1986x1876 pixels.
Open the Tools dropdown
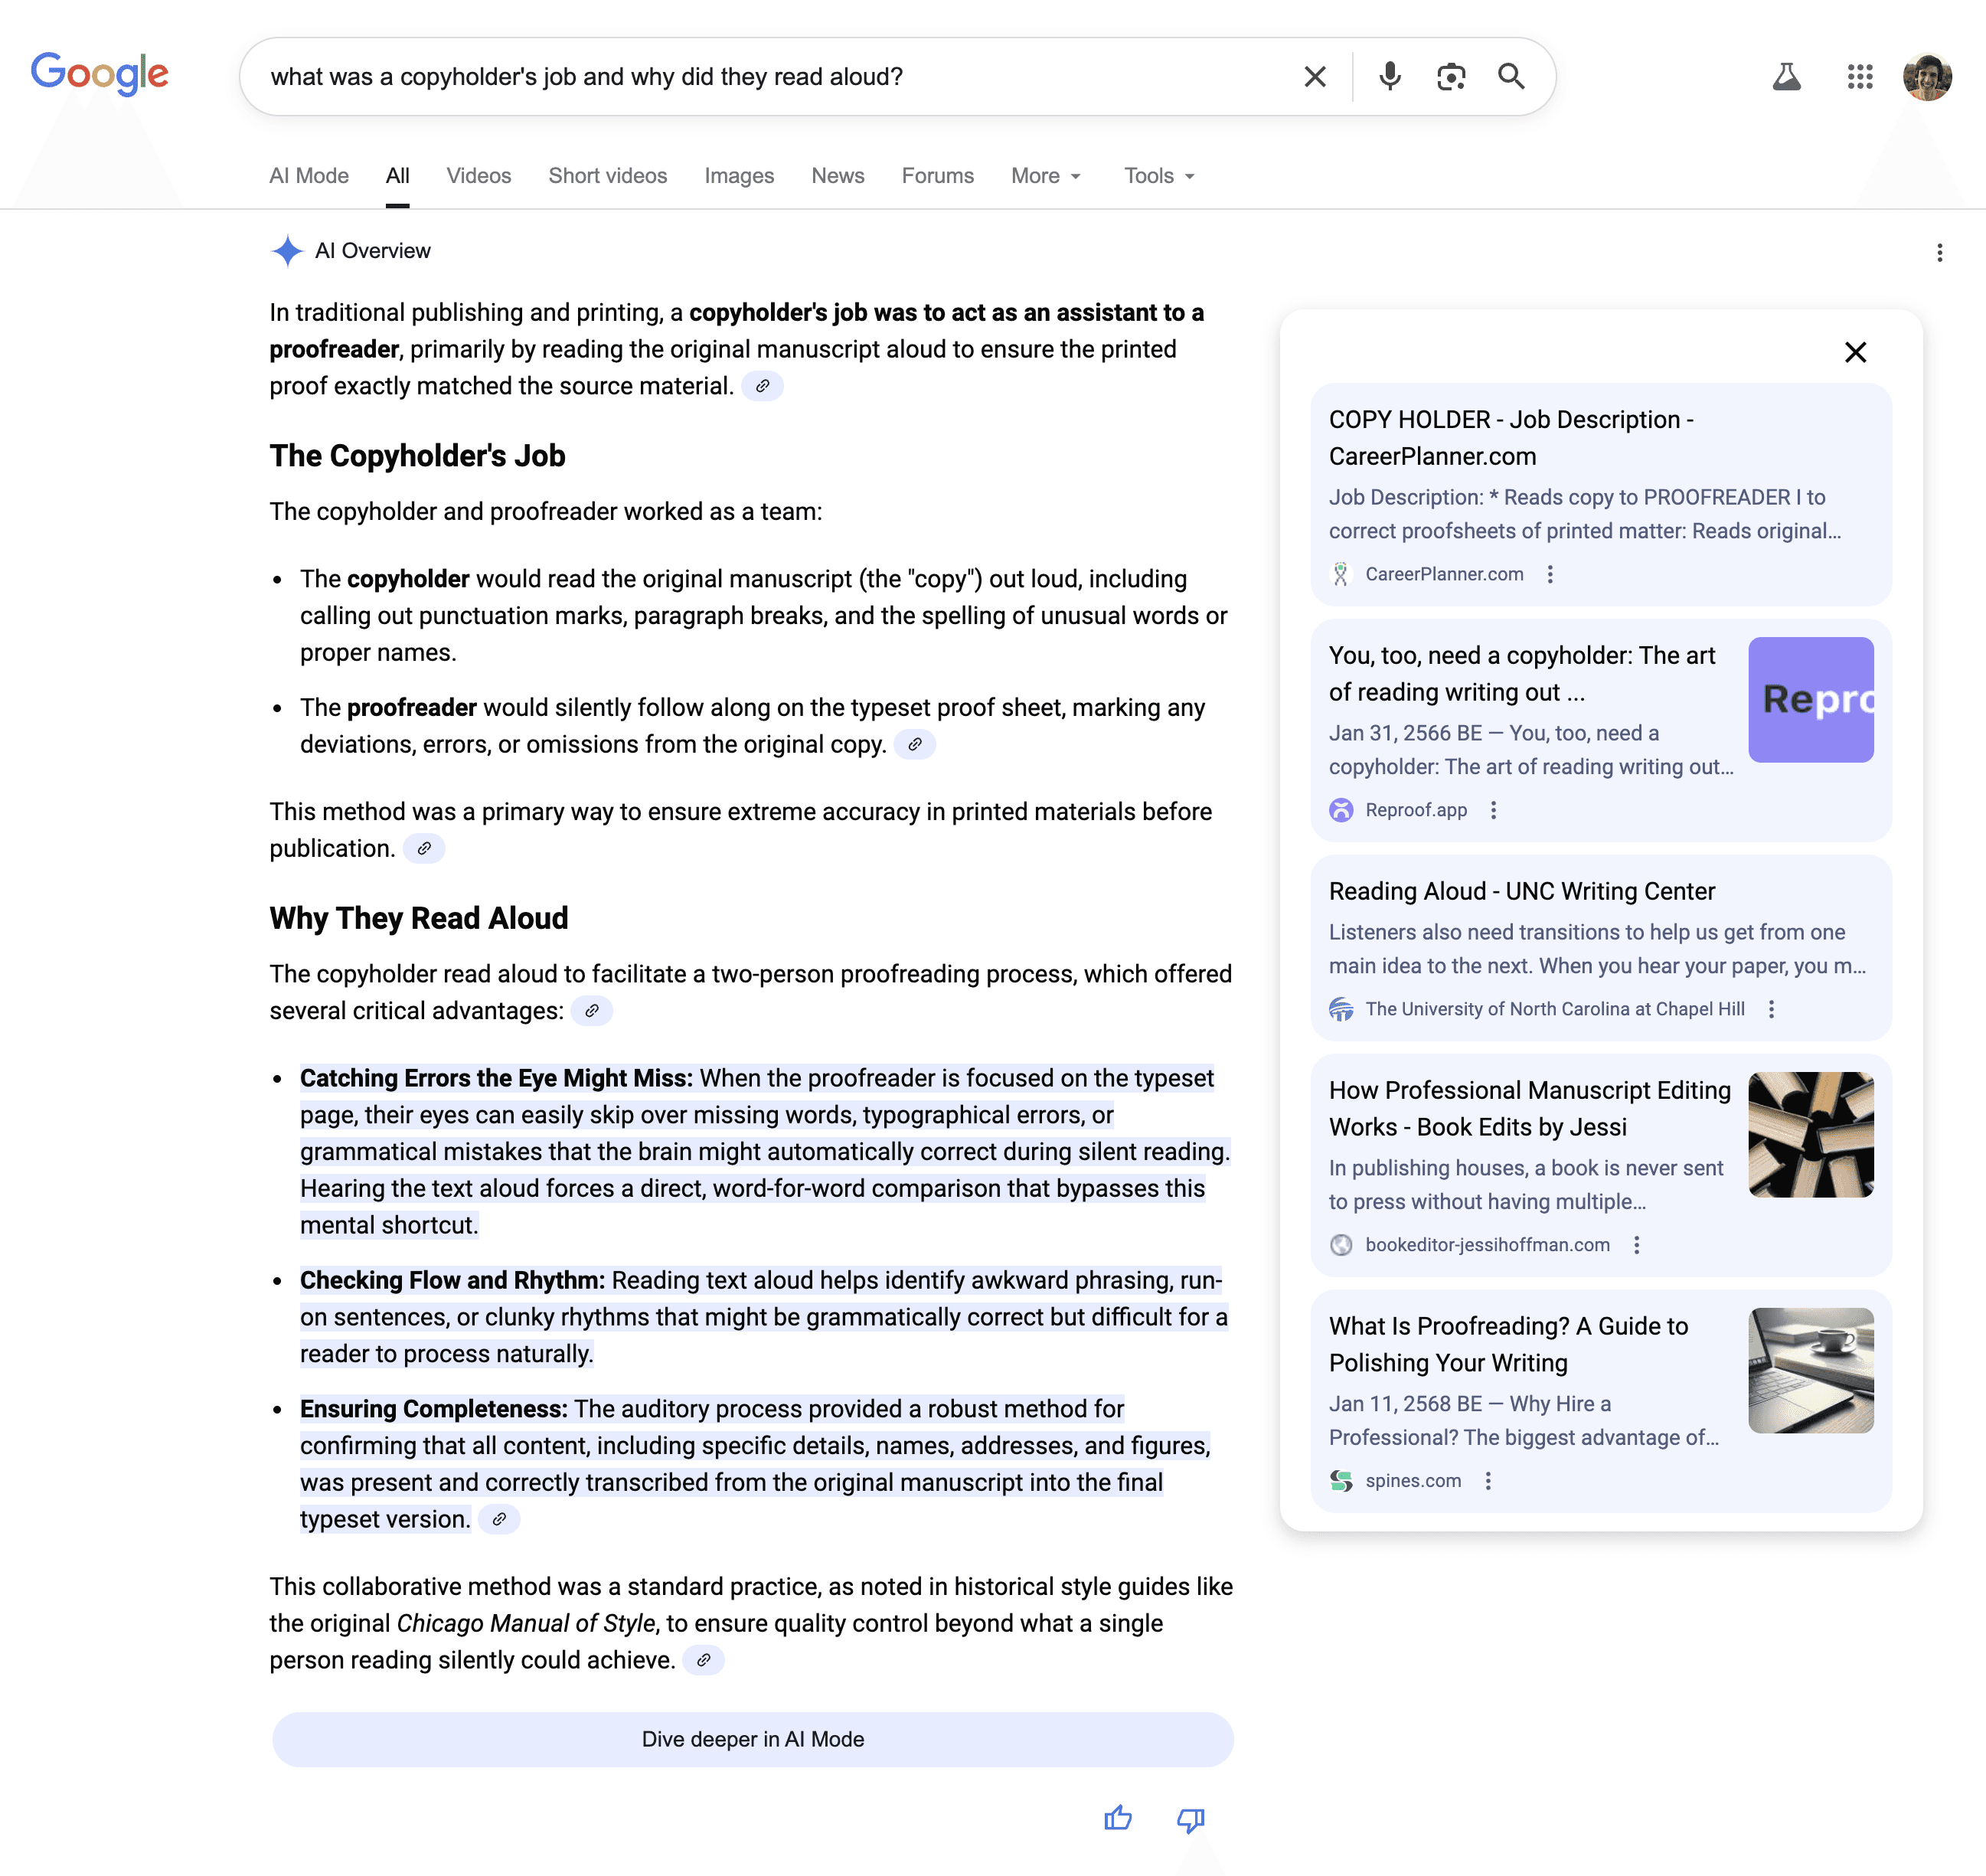(x=1159, y=176)
